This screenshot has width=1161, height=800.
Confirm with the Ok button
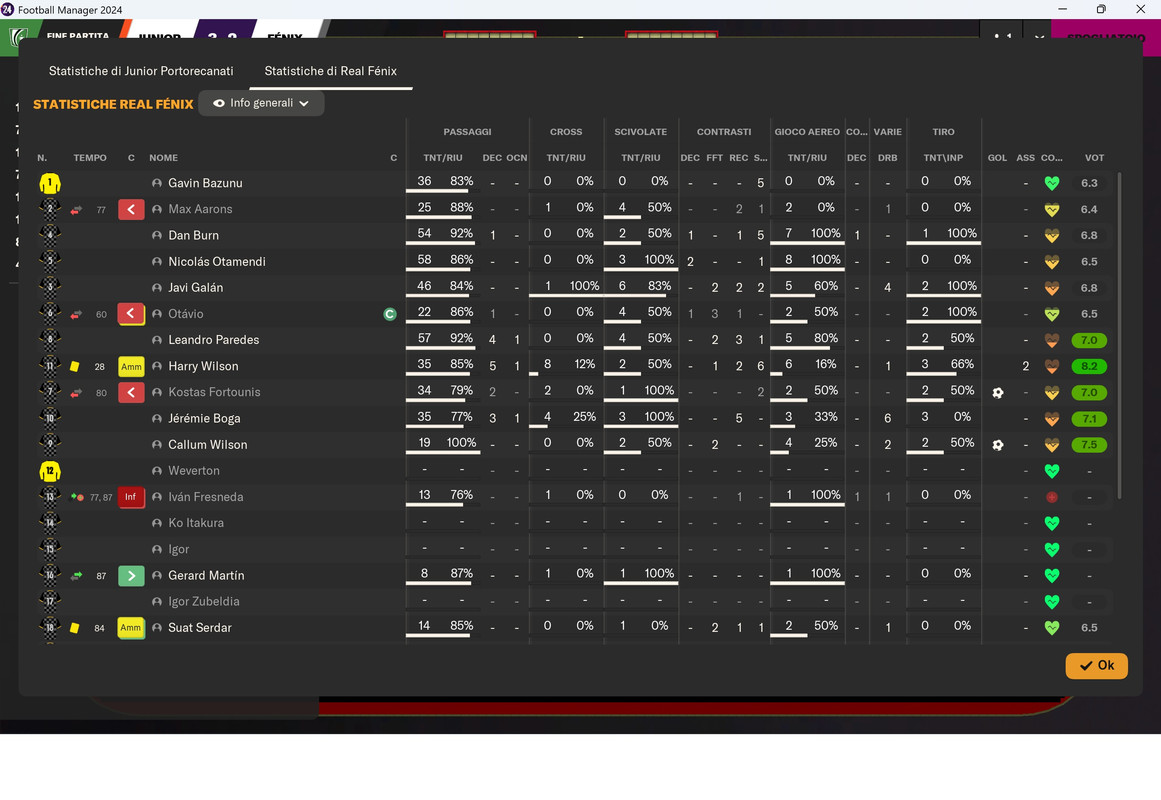pos(1097,665)
